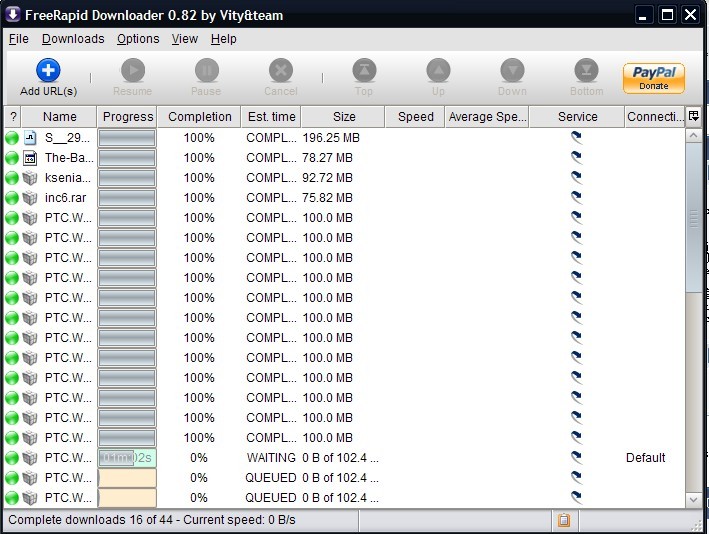Click the 75.82 MB size cell
Screen dimensions: 709x534
[327, 198]
